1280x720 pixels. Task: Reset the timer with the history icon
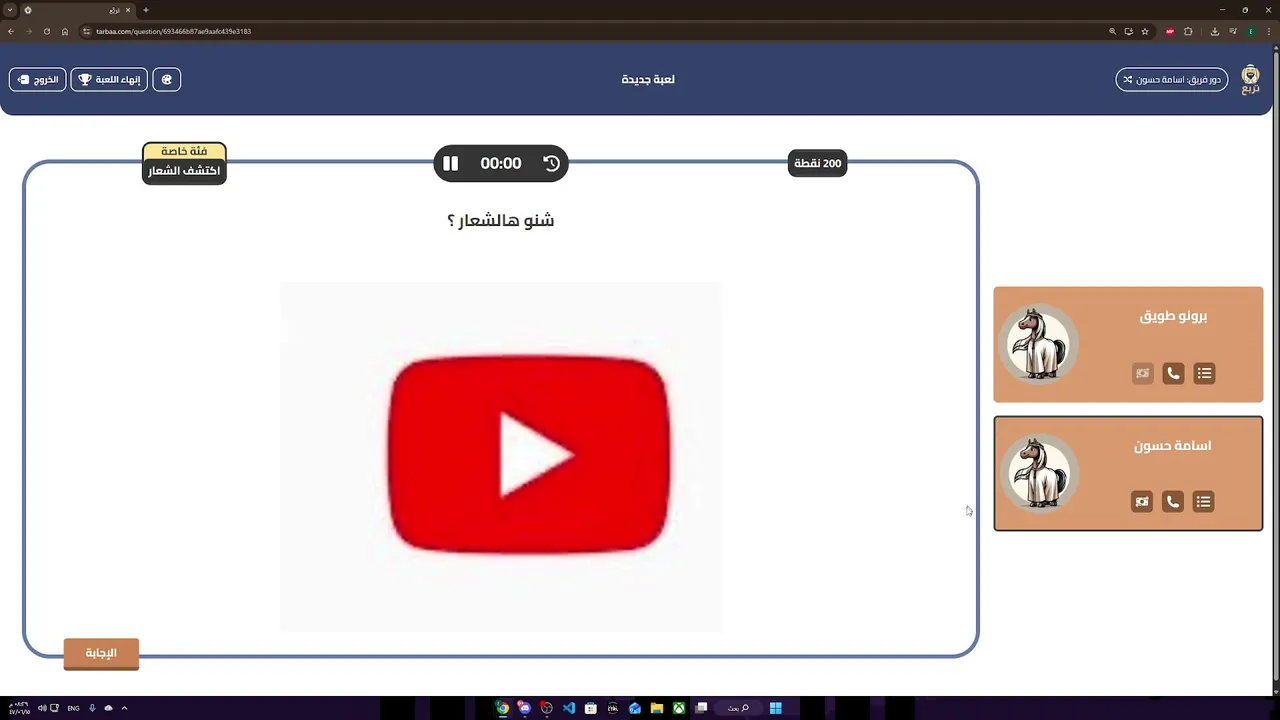(552, 163)
